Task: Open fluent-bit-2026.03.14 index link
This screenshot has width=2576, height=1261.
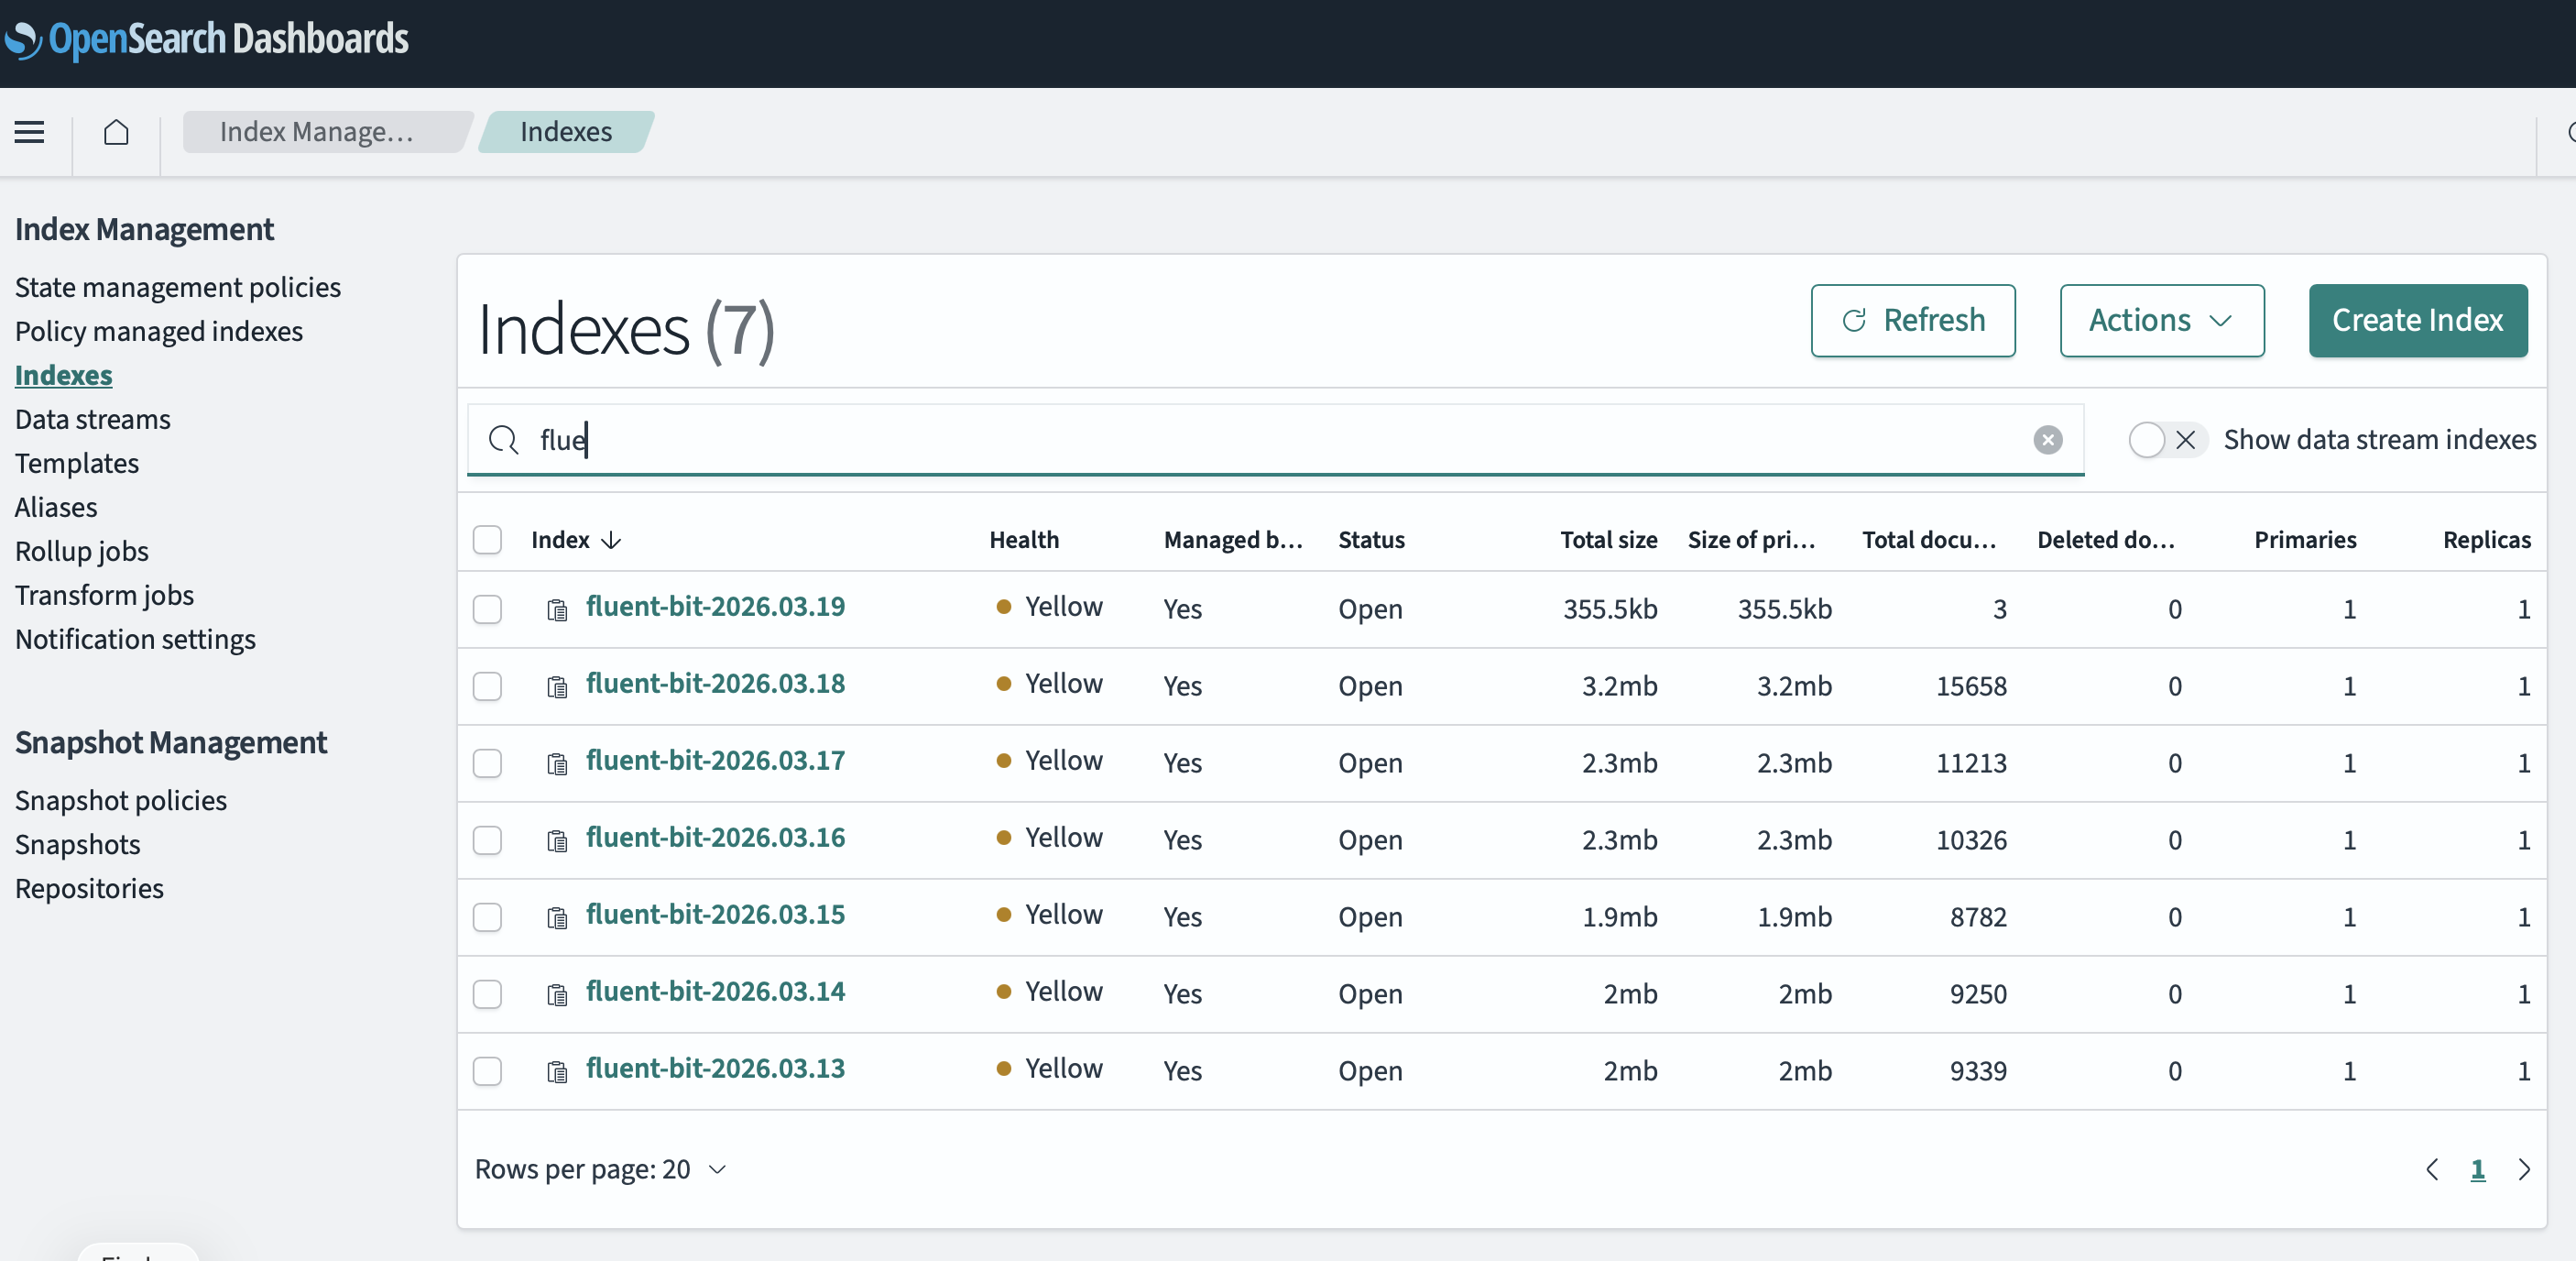Action: (715, 992)
